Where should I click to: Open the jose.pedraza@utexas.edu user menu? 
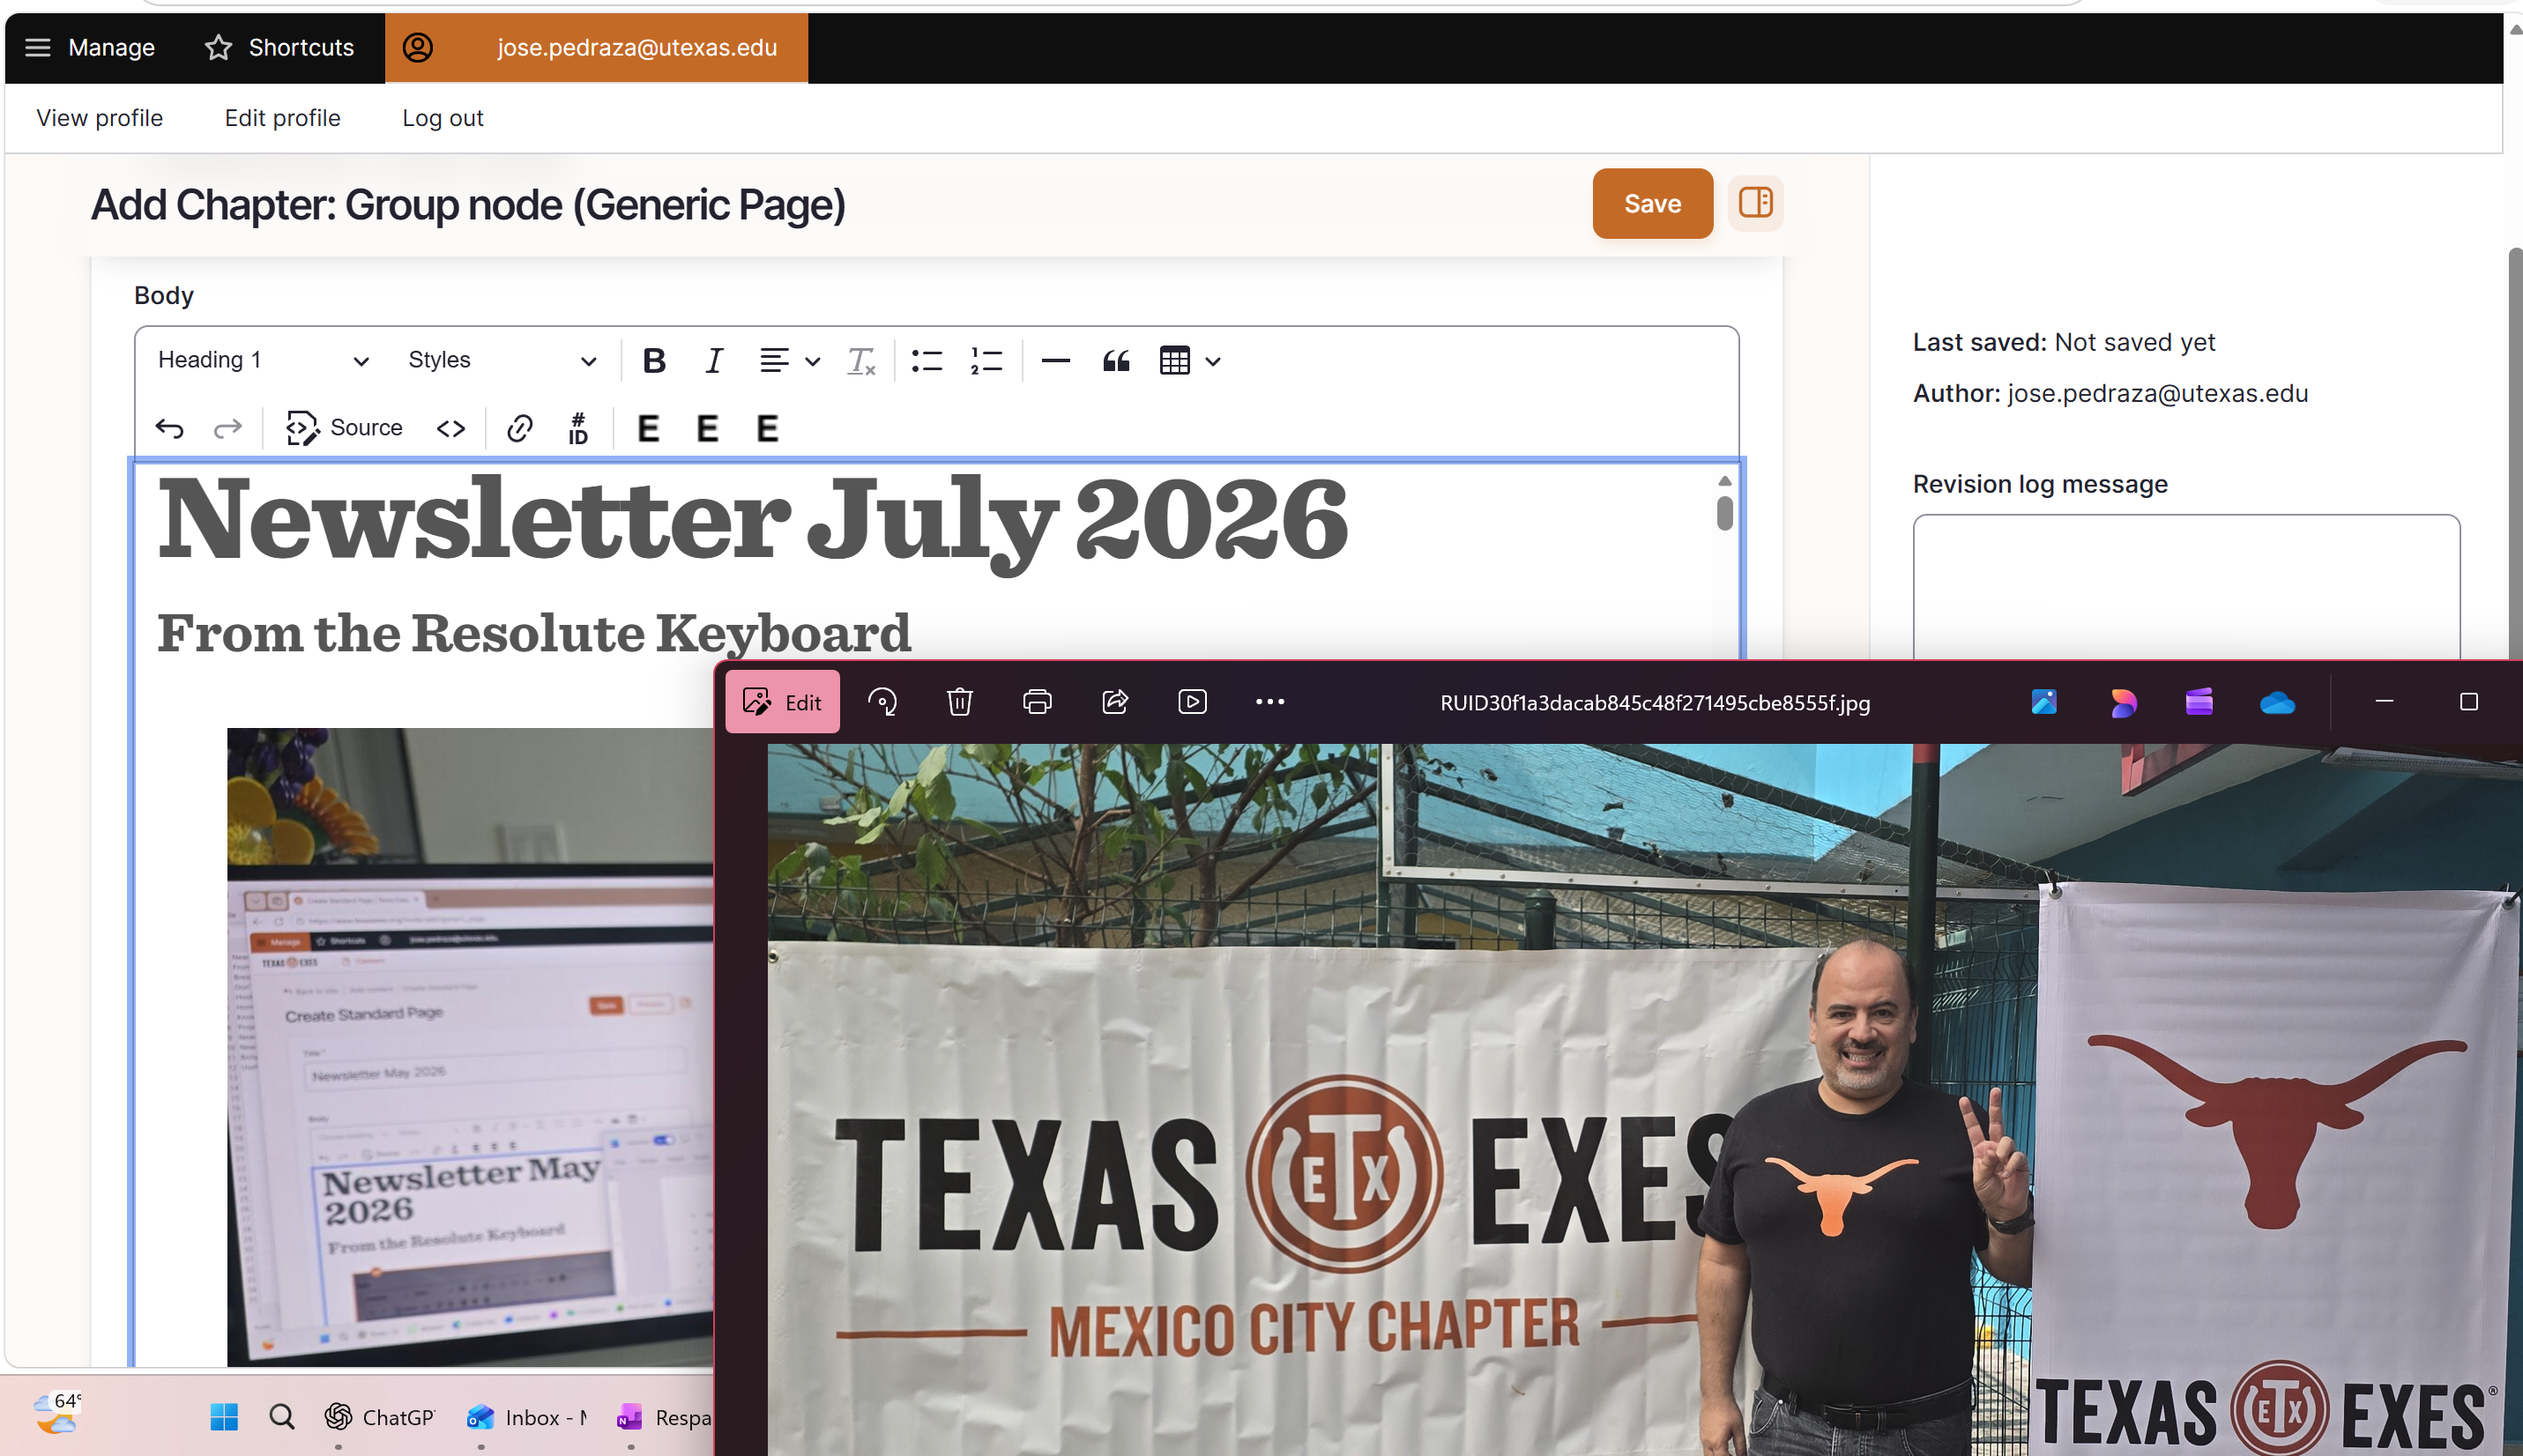(x=596, y=47)
